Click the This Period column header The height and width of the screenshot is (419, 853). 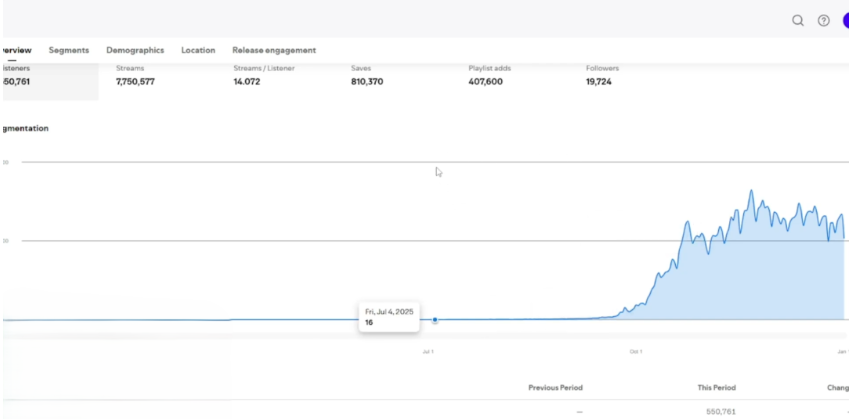(717, 387)
